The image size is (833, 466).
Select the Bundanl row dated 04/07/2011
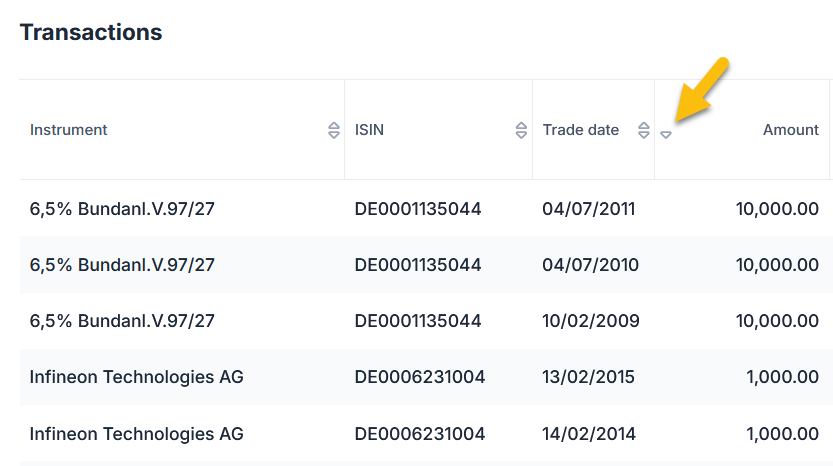[426, 209]
